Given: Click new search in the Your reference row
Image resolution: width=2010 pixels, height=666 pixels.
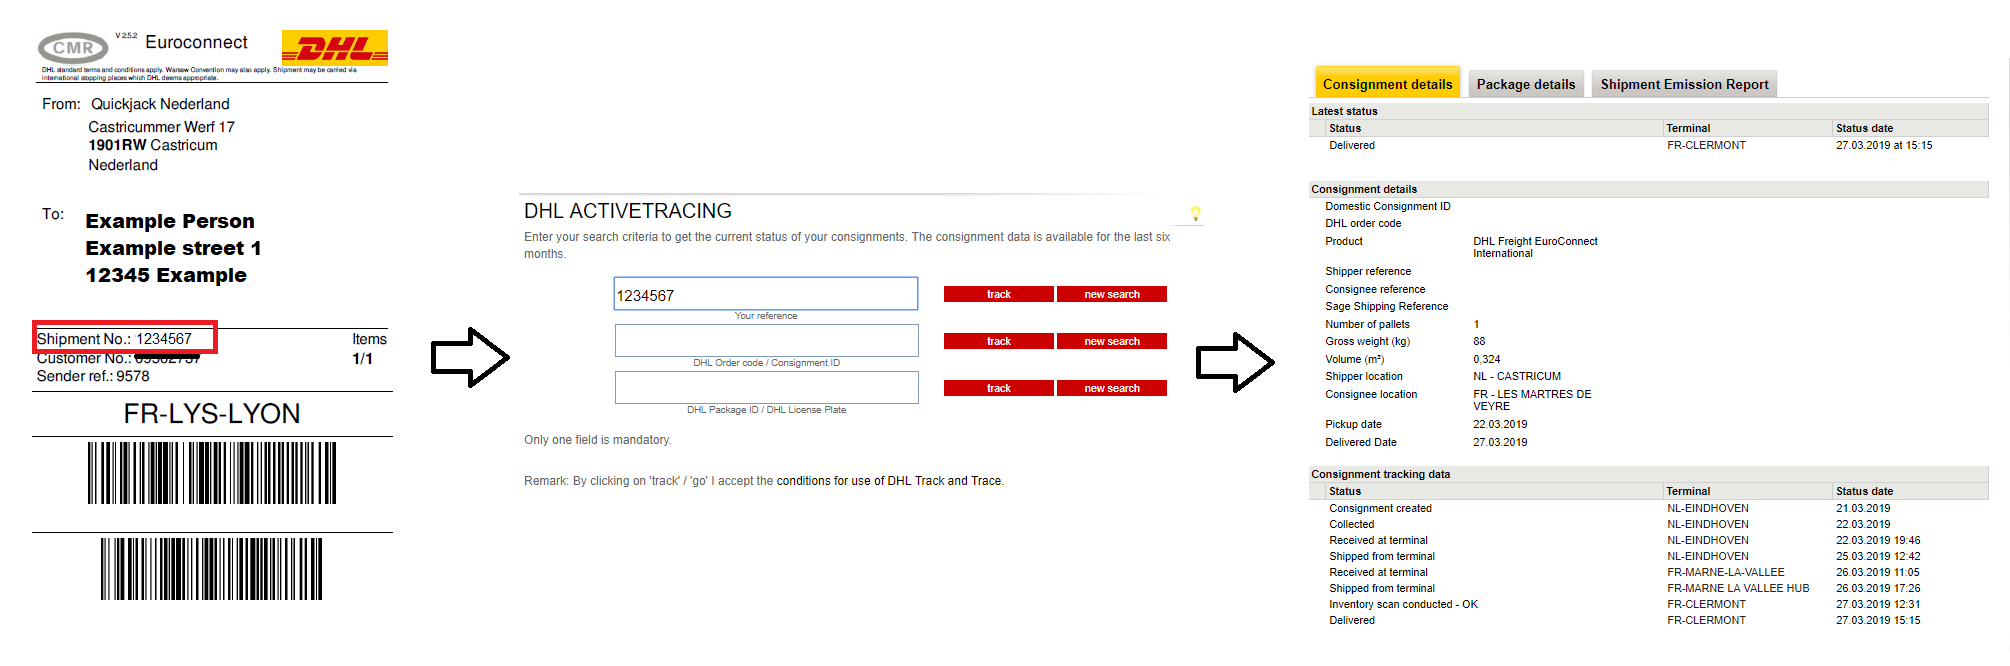Looking at the screenshot, I should (1111, 294).
